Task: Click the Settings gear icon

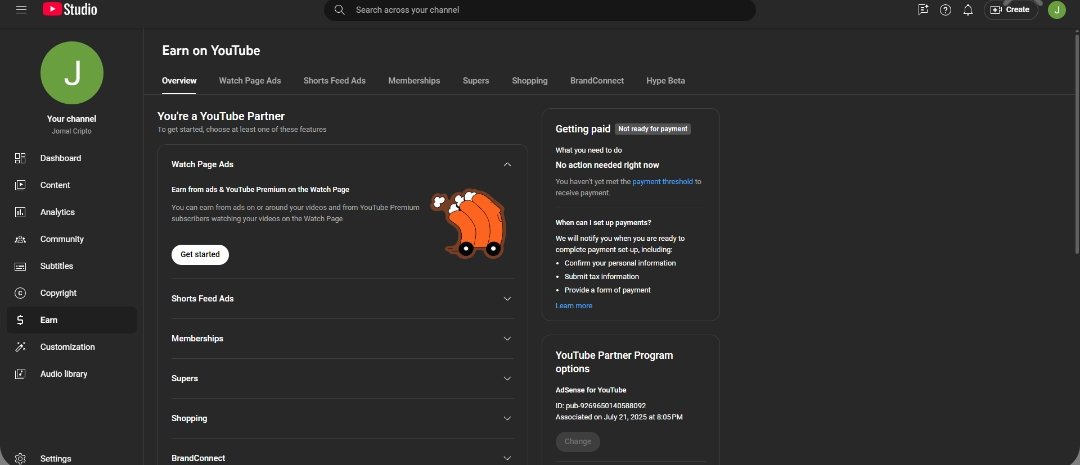Action: click(20, 458)
